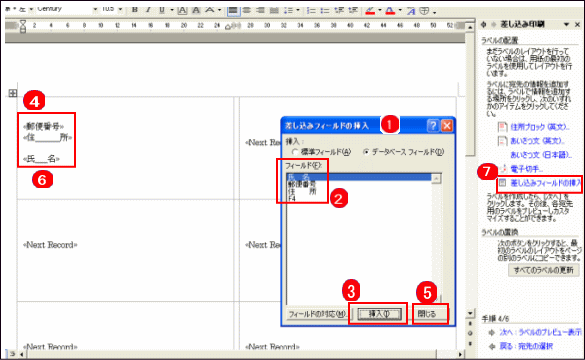Select the データベース フィールド(D) radio button

[366, 152]
